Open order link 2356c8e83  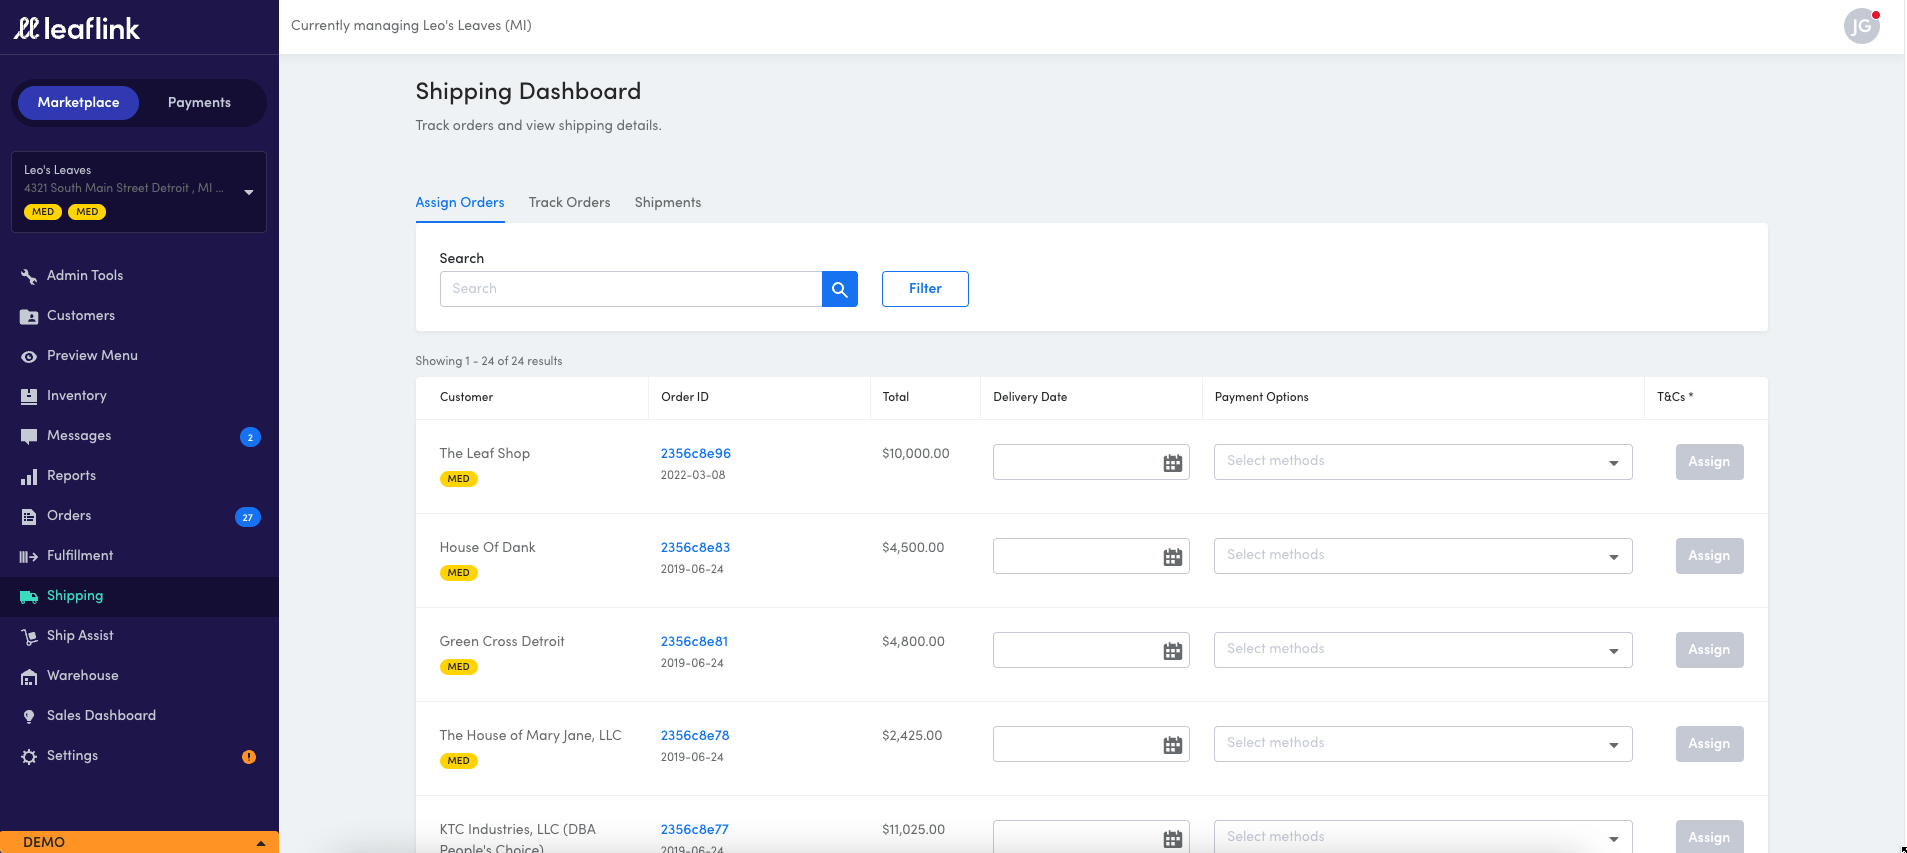click(x=696, y=548)
